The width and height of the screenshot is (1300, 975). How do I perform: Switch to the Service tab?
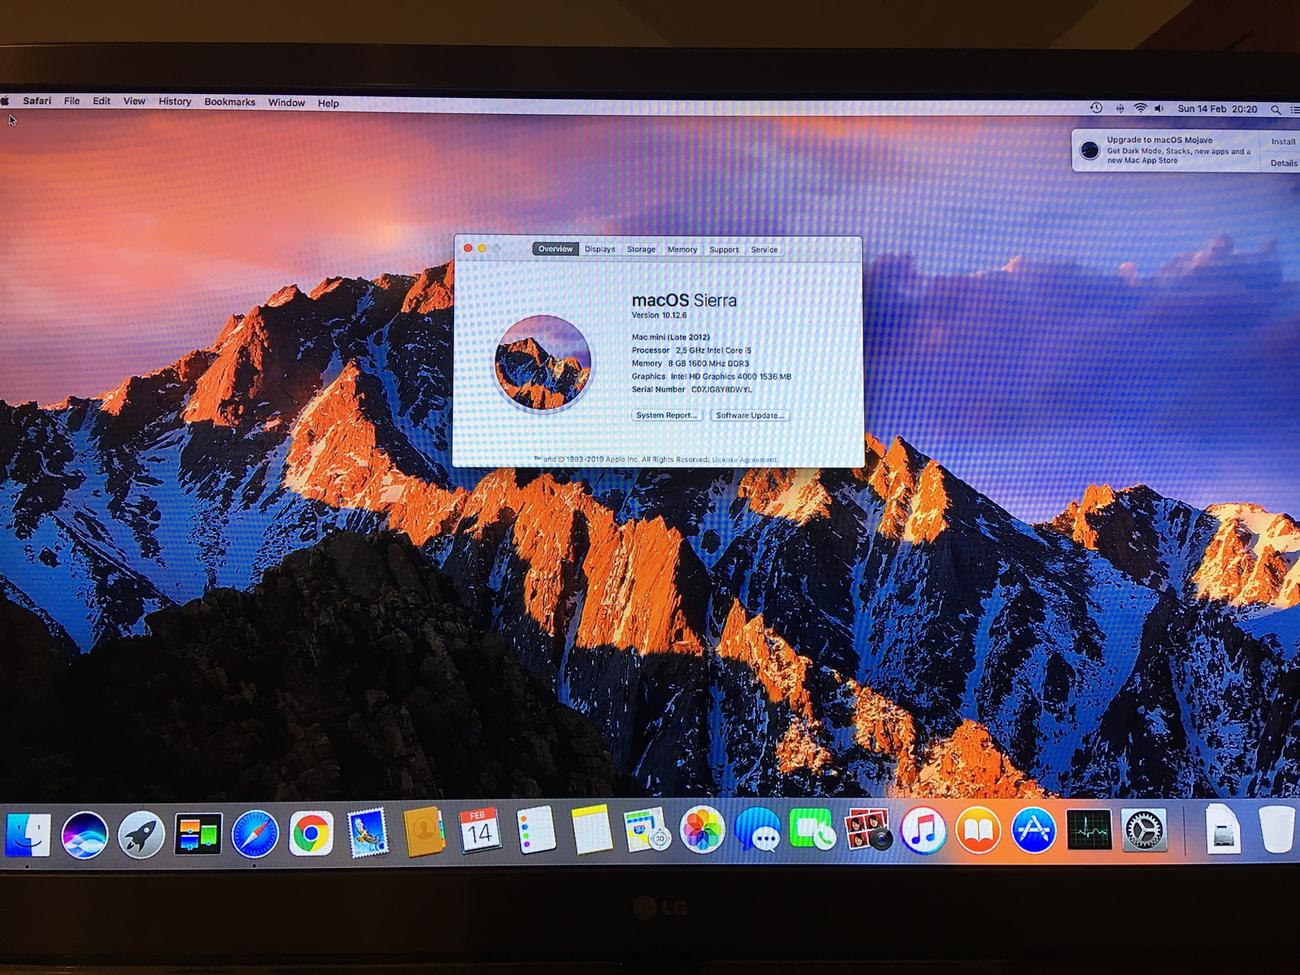coord(764,250)
